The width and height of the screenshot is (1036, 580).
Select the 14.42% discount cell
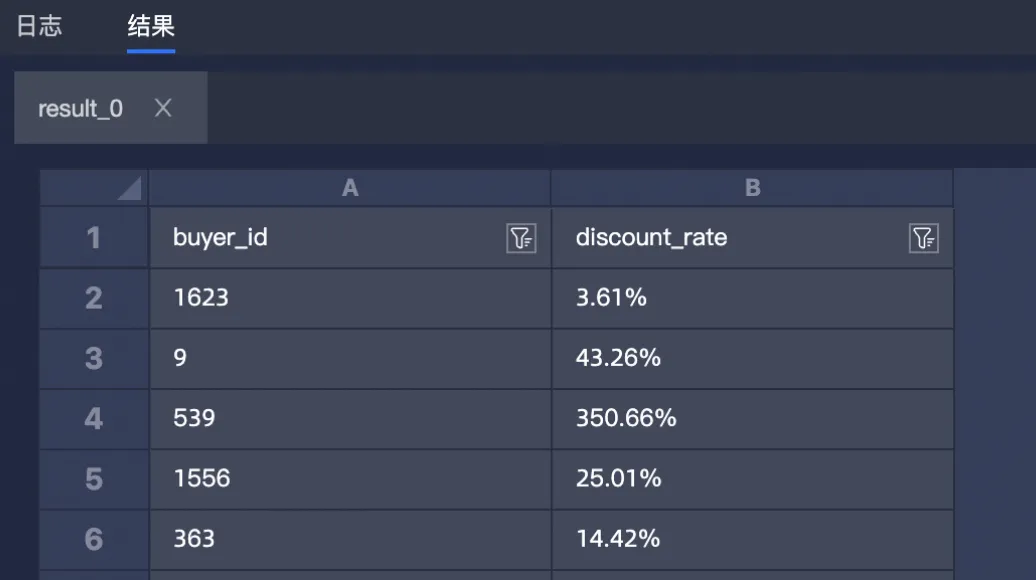point(752,539)
